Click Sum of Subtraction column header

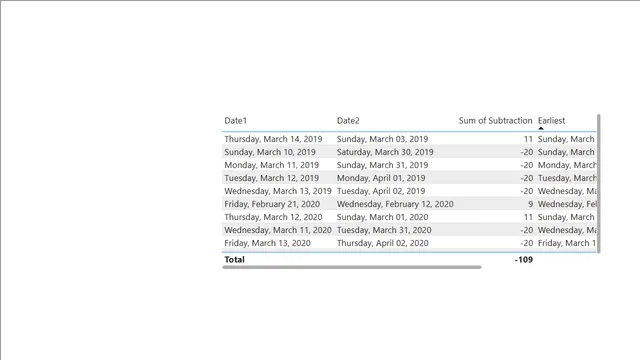pos(495,121)
